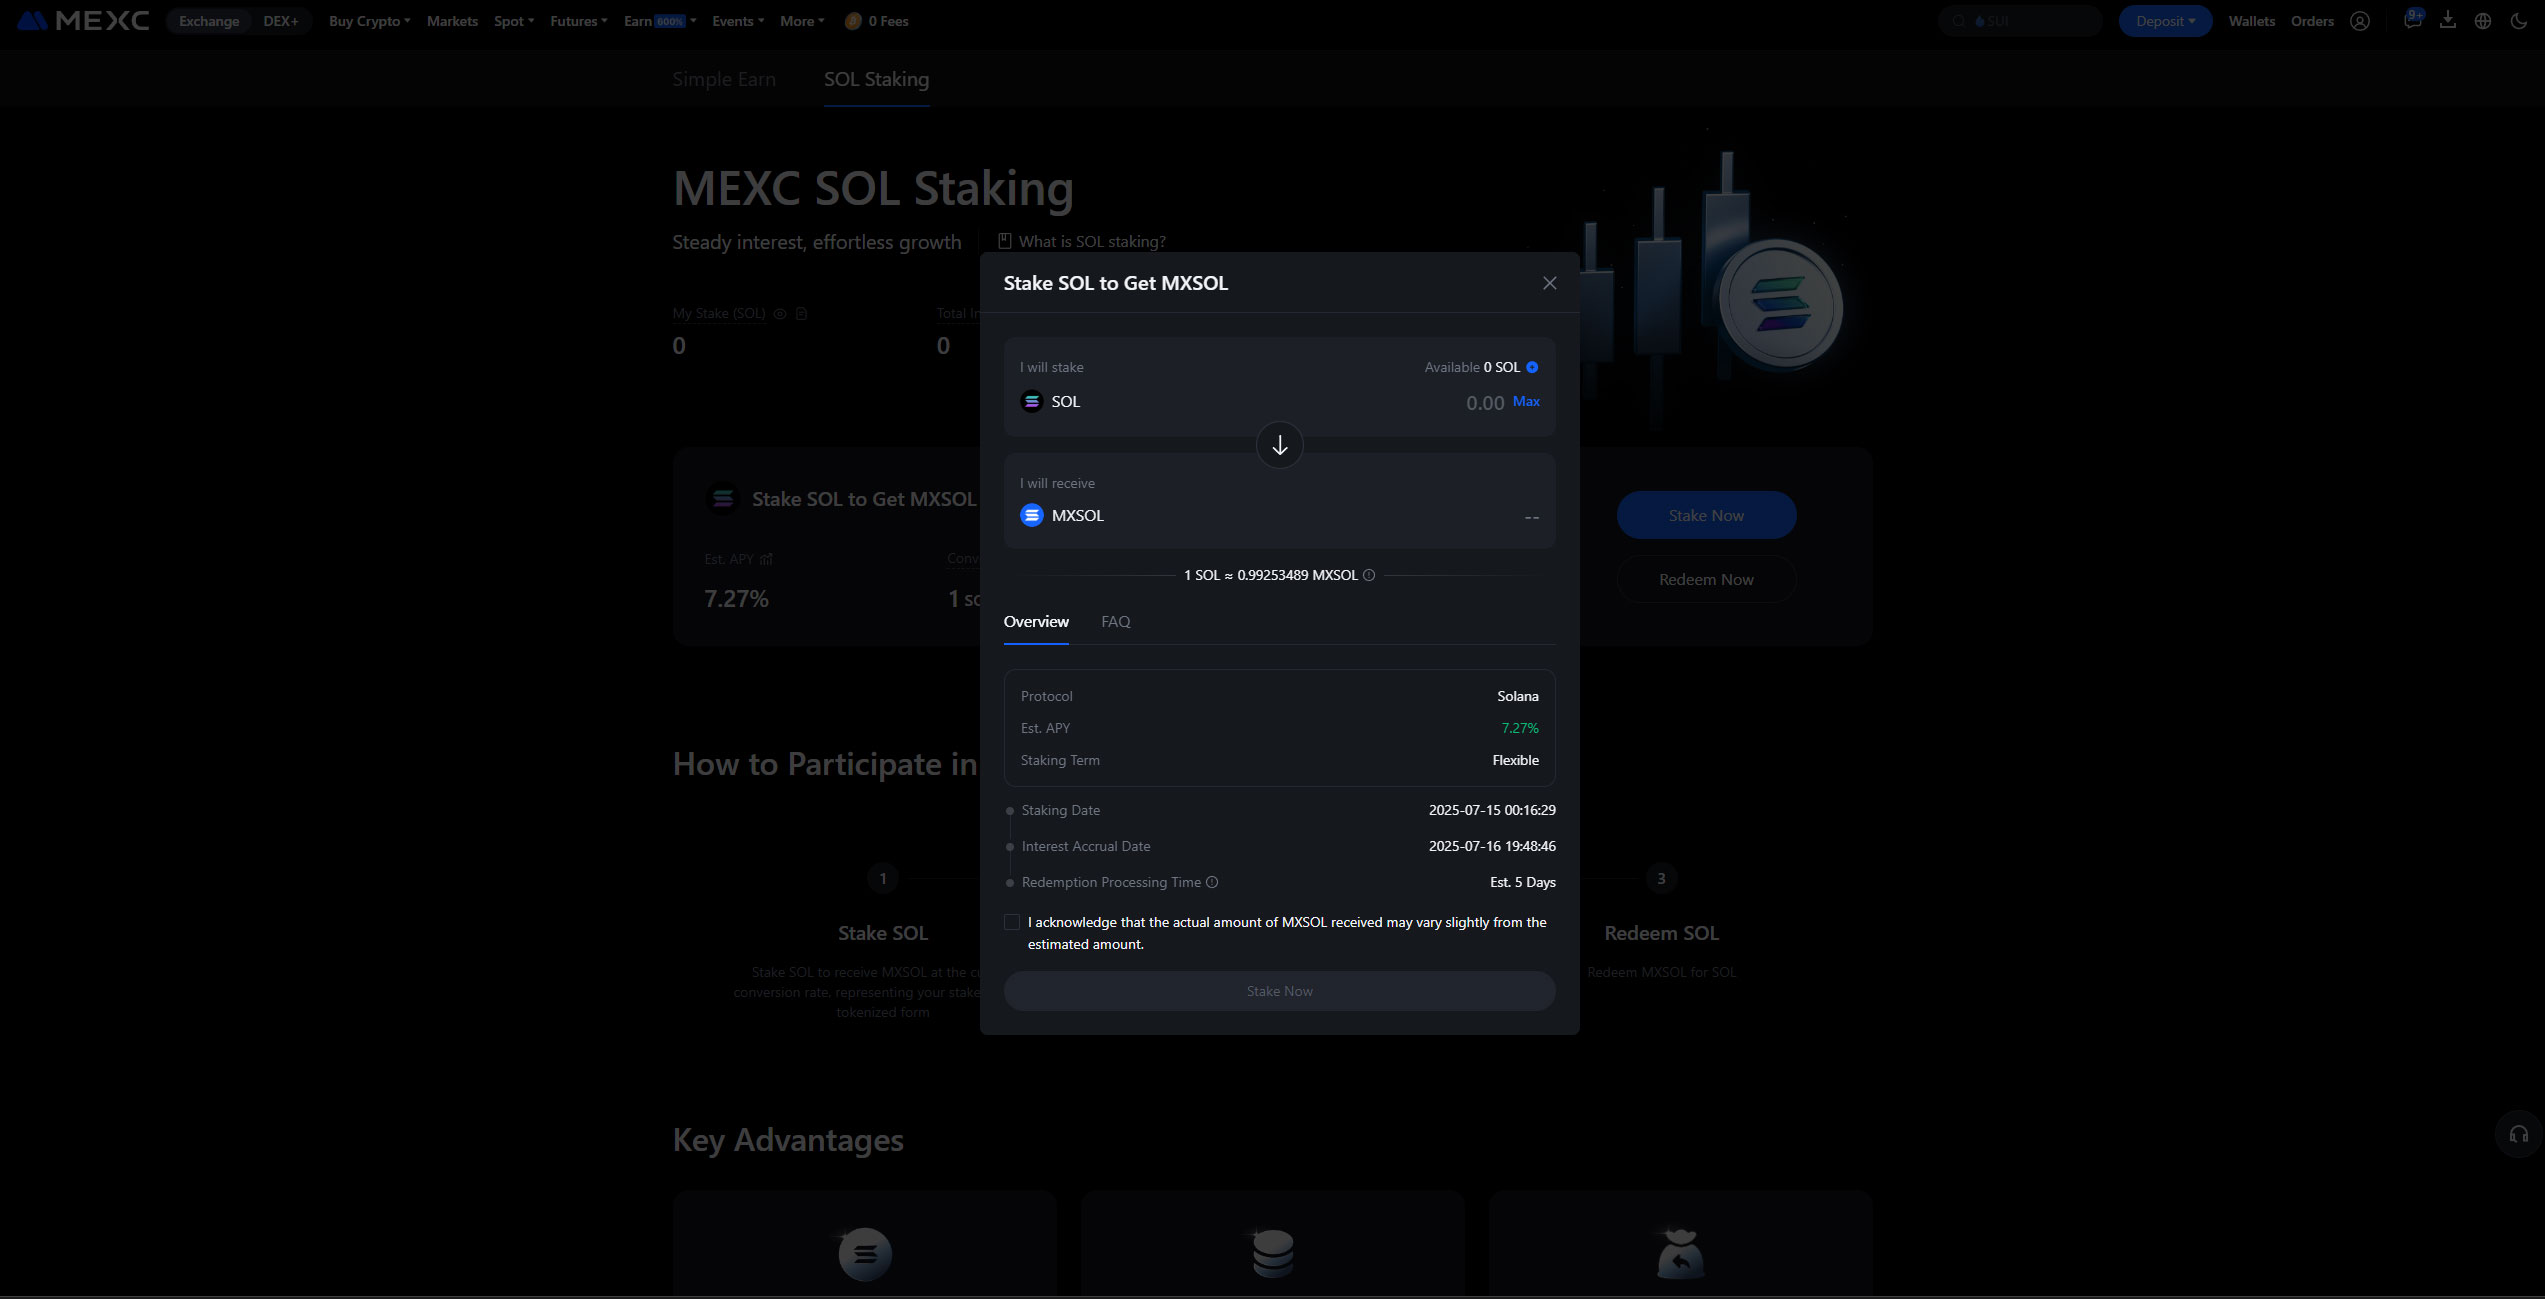
Task: Click the Staking Date 2025-07-15 00:16:29
Action: 1492,810
